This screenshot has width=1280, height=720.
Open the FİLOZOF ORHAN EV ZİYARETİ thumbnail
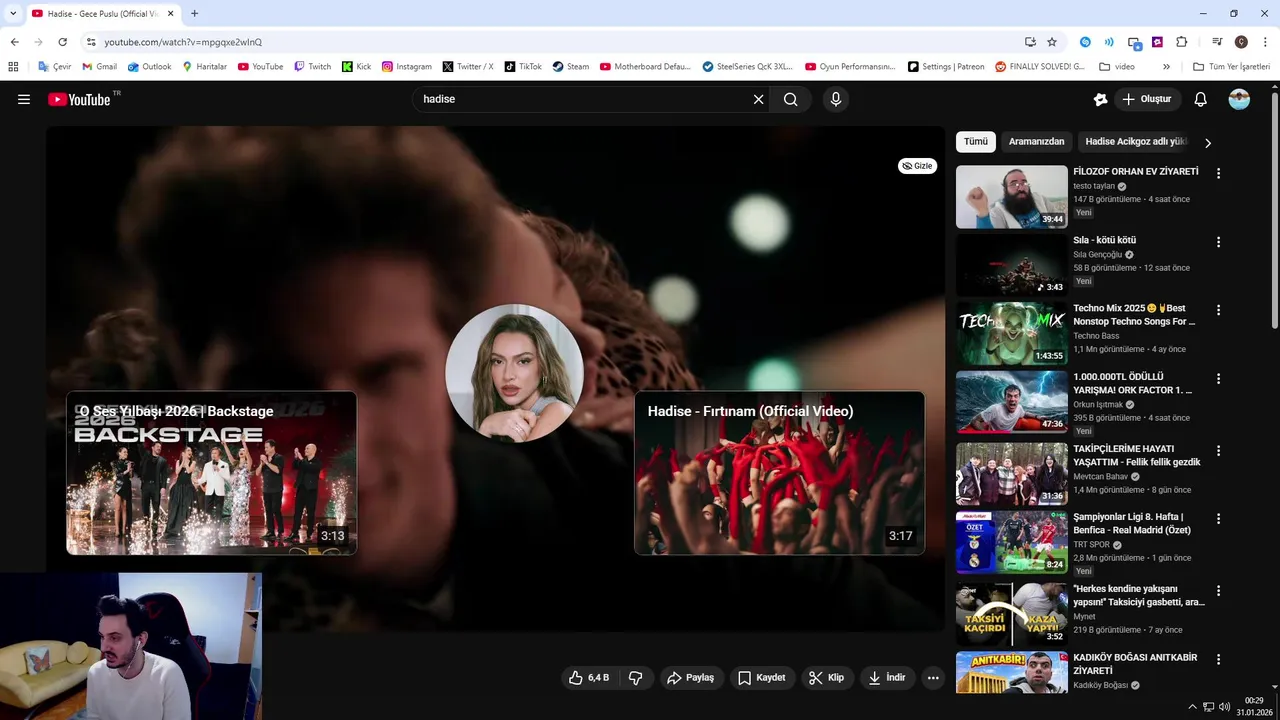tap(1011, 197)
